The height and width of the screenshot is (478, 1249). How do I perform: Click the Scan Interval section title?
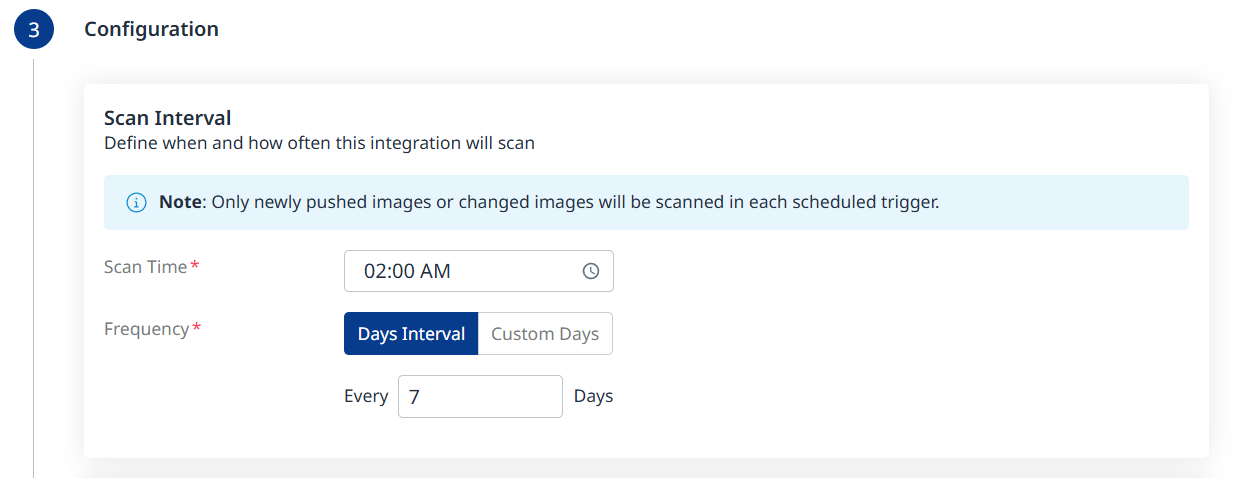[168, 118]
